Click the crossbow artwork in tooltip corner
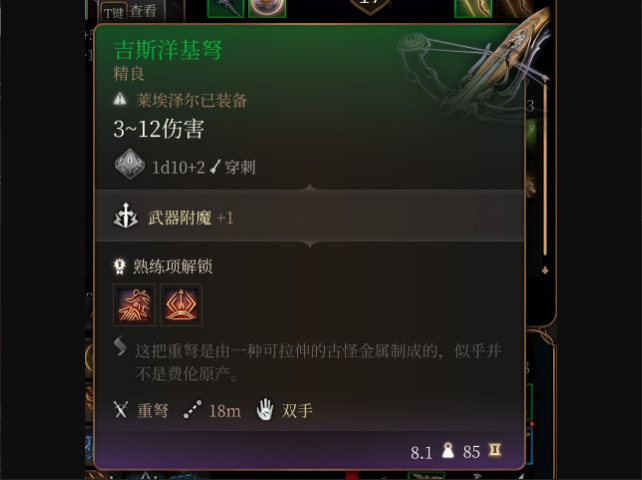The width and height of the screenshot is (642, 480). [x=475, y=70]
